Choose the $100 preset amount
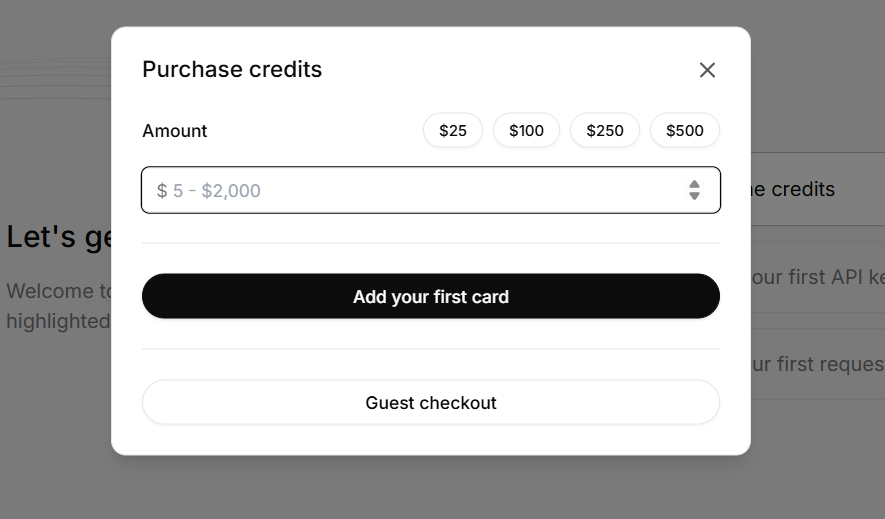Viewport: 885px width, 519px height. pyautogui.click(x=526, y=130)
